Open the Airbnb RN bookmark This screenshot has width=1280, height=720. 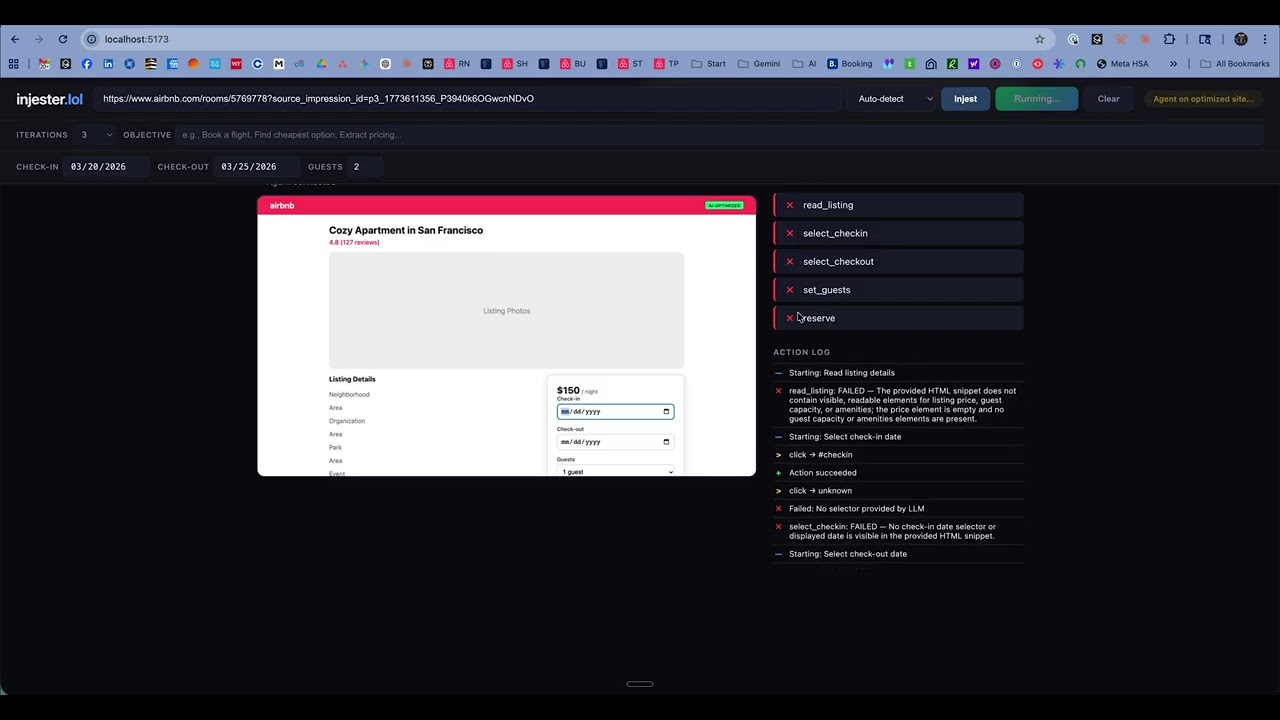click(457, 64)
